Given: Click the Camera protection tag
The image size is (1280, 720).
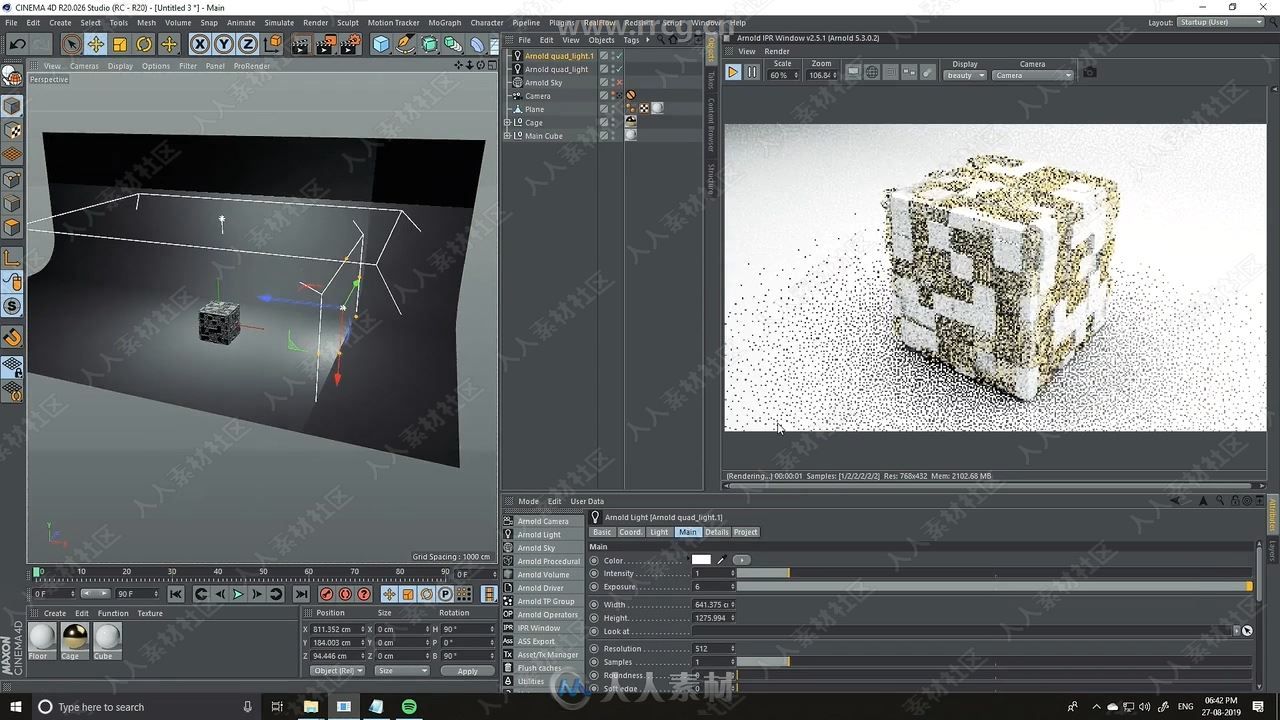Looking at the screenshot, I should [631, 95].
